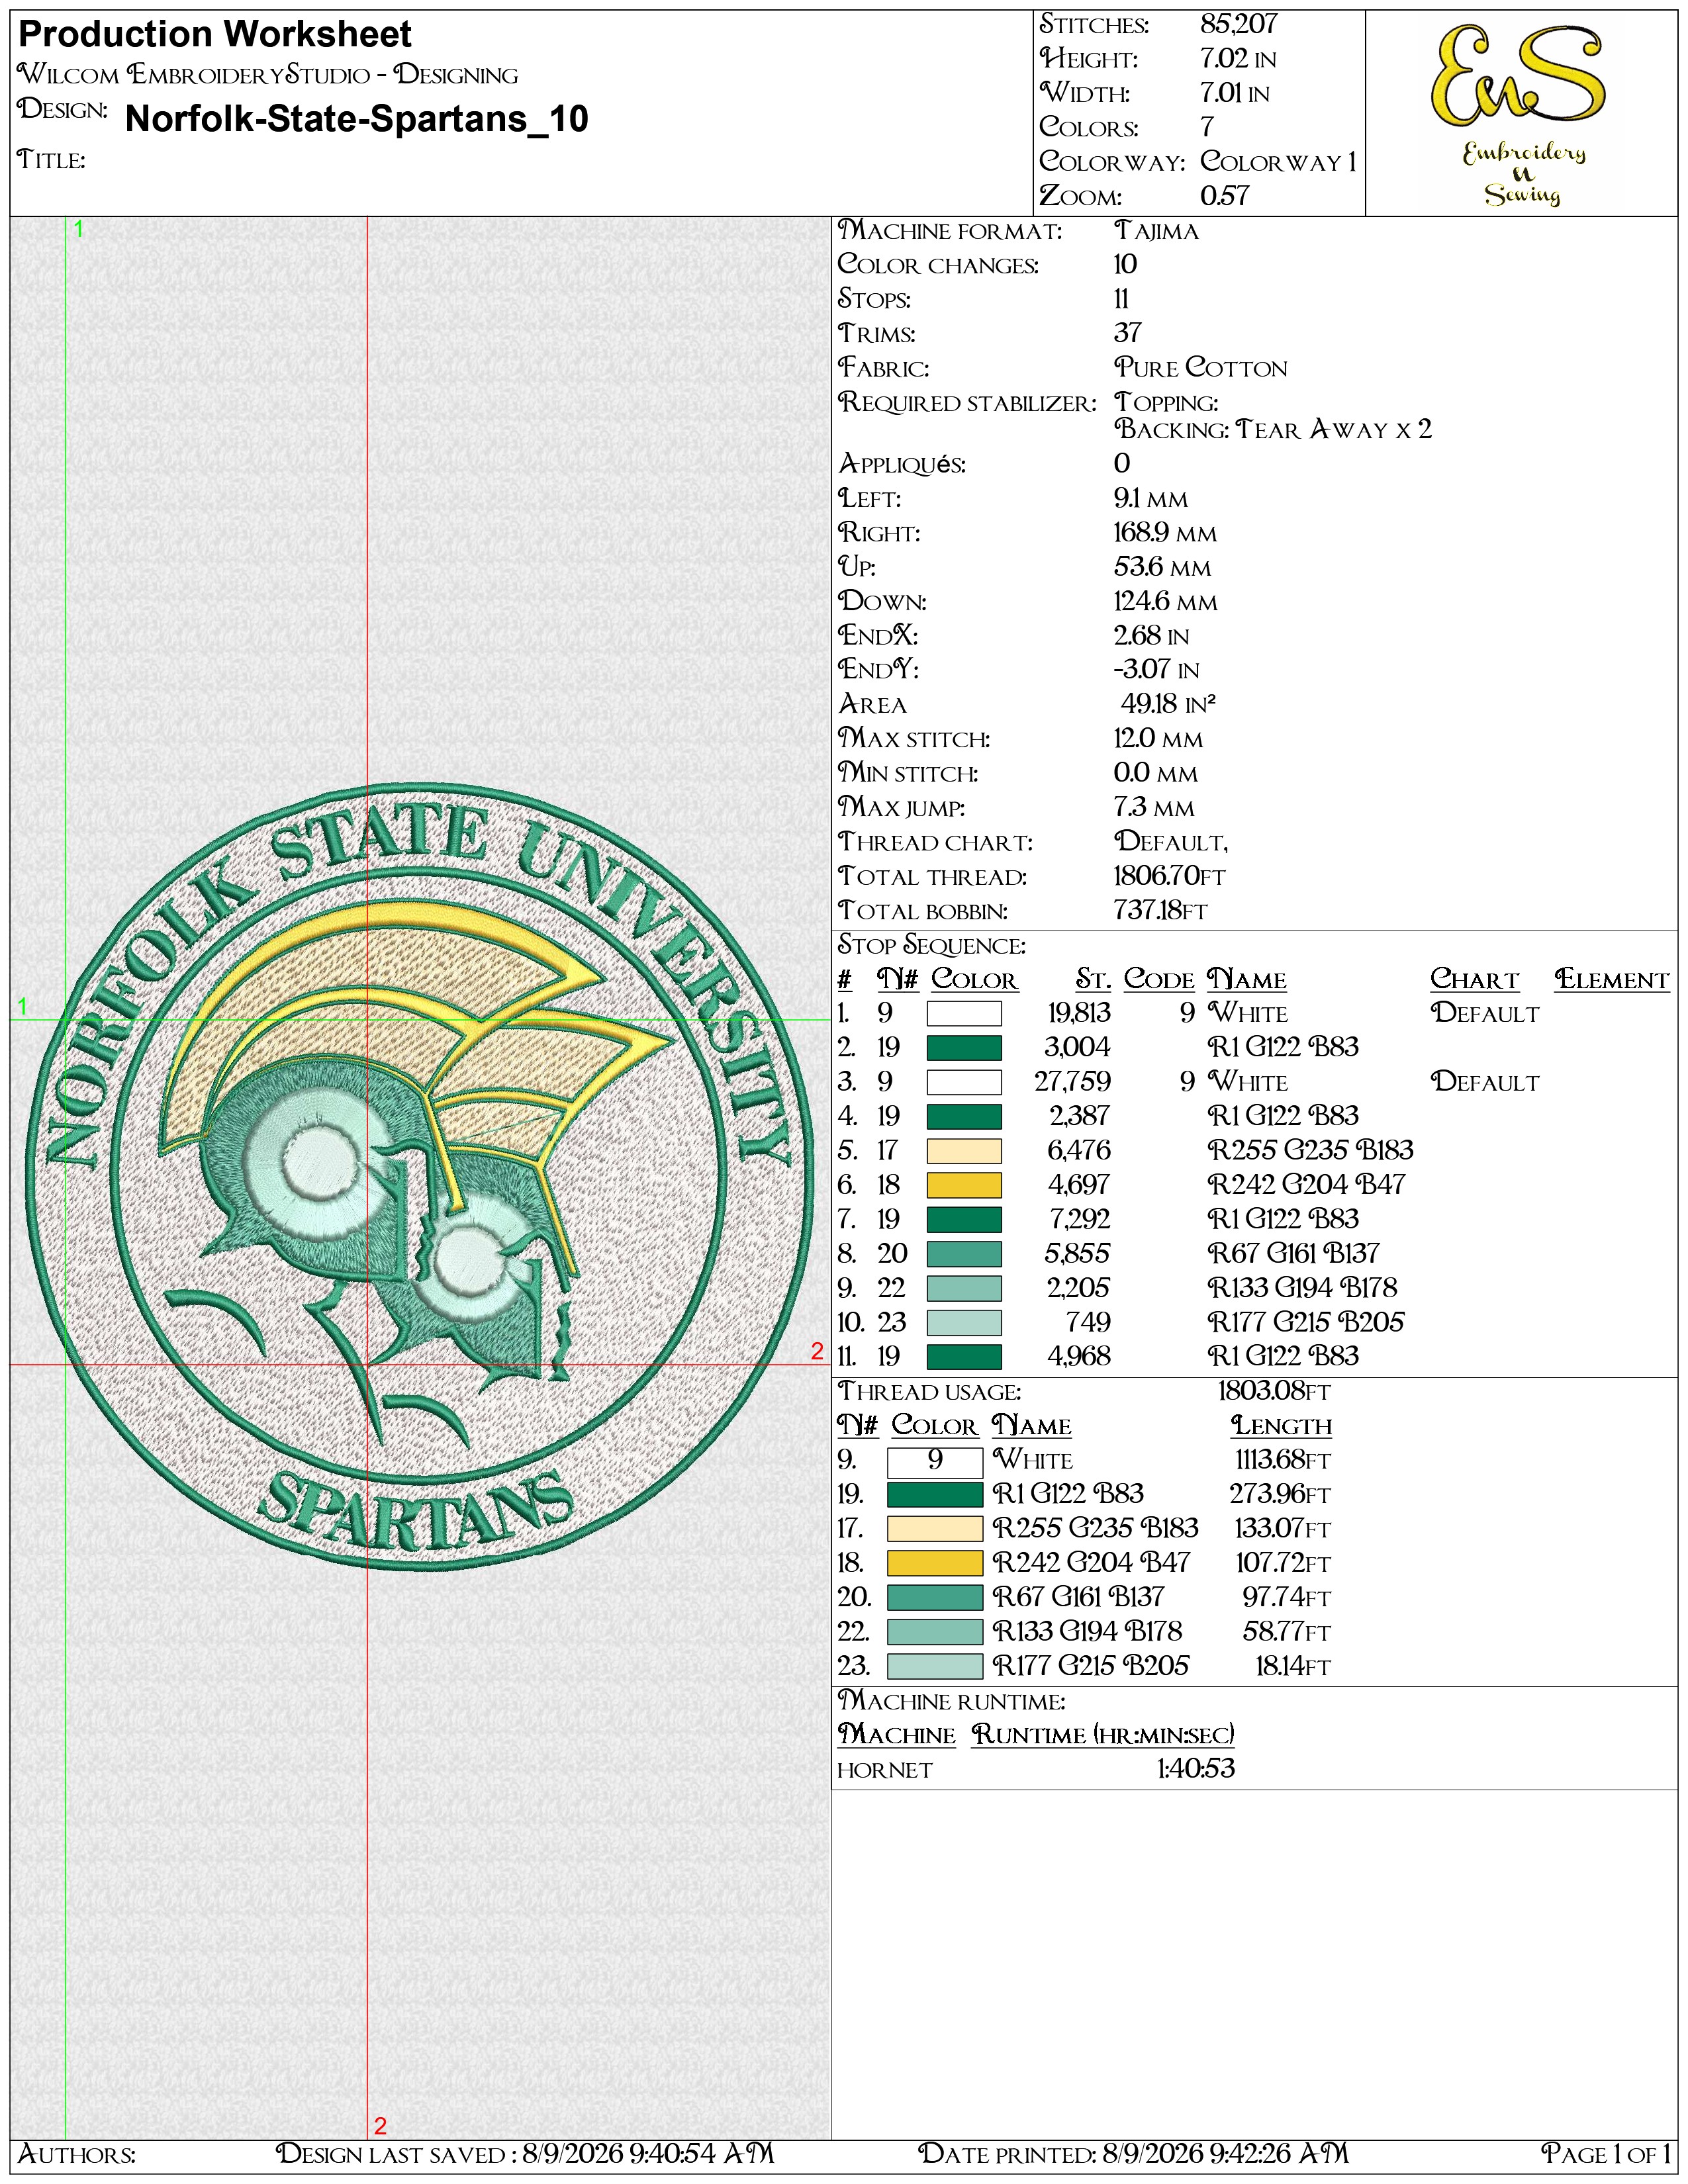Click the "Color changes:" label

(x=938, y=265)
